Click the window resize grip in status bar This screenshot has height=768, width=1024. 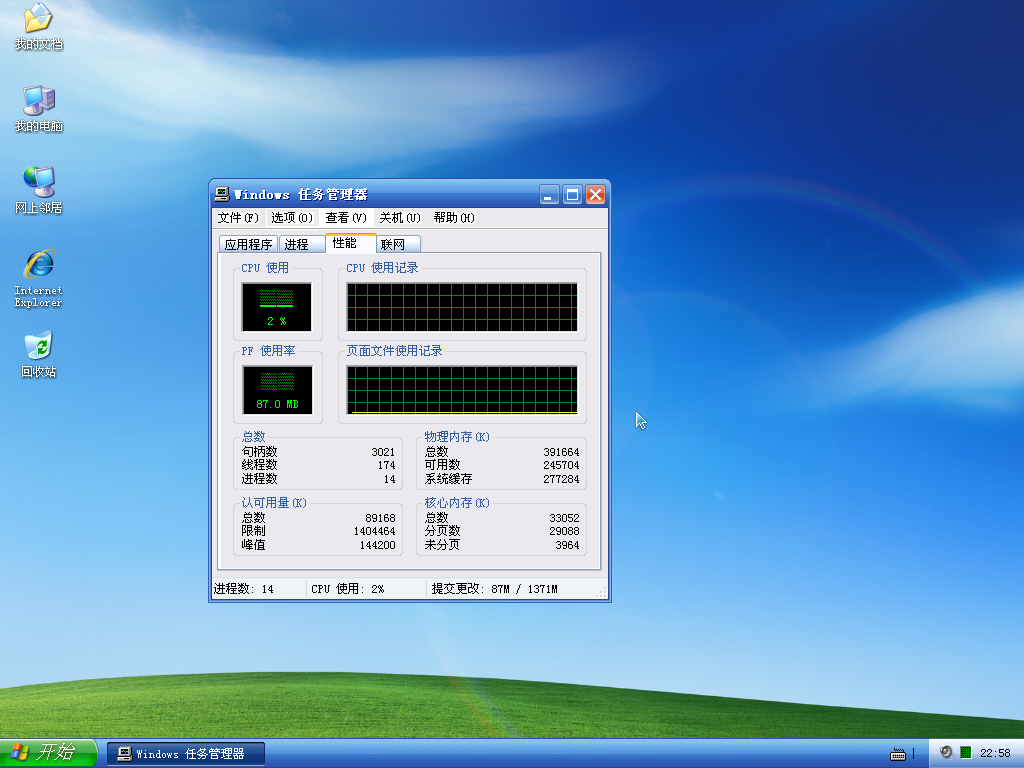tap(601, 592)
